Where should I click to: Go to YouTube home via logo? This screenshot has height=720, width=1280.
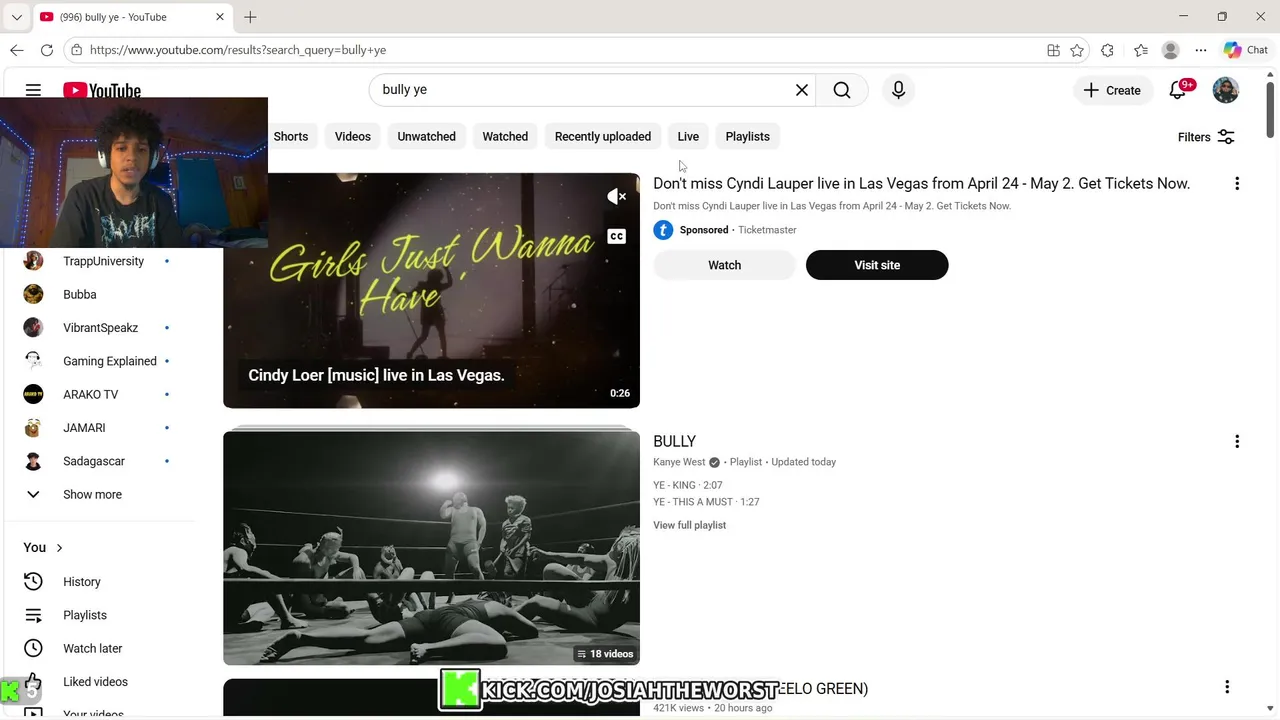pyautogui.click(x=102, y=90)
